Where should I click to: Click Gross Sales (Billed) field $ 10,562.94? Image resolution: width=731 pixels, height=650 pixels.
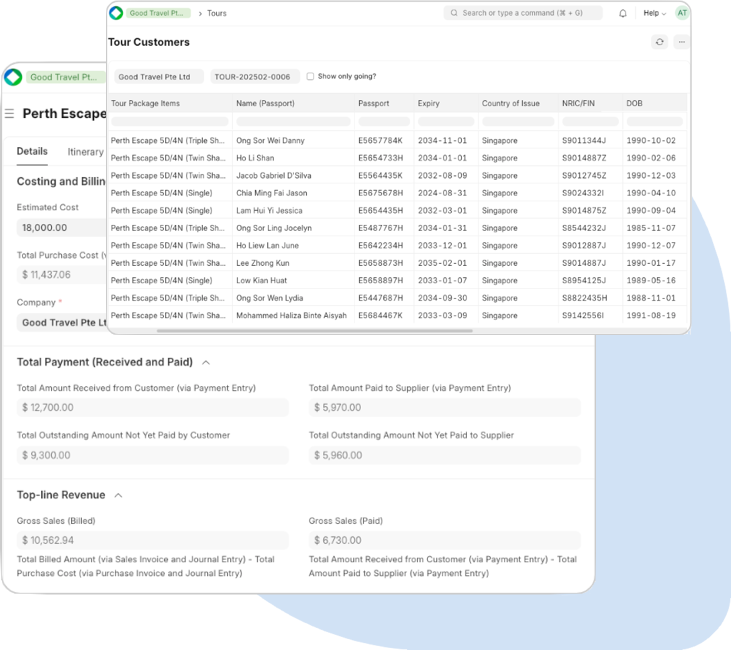[x=153, y=540]
